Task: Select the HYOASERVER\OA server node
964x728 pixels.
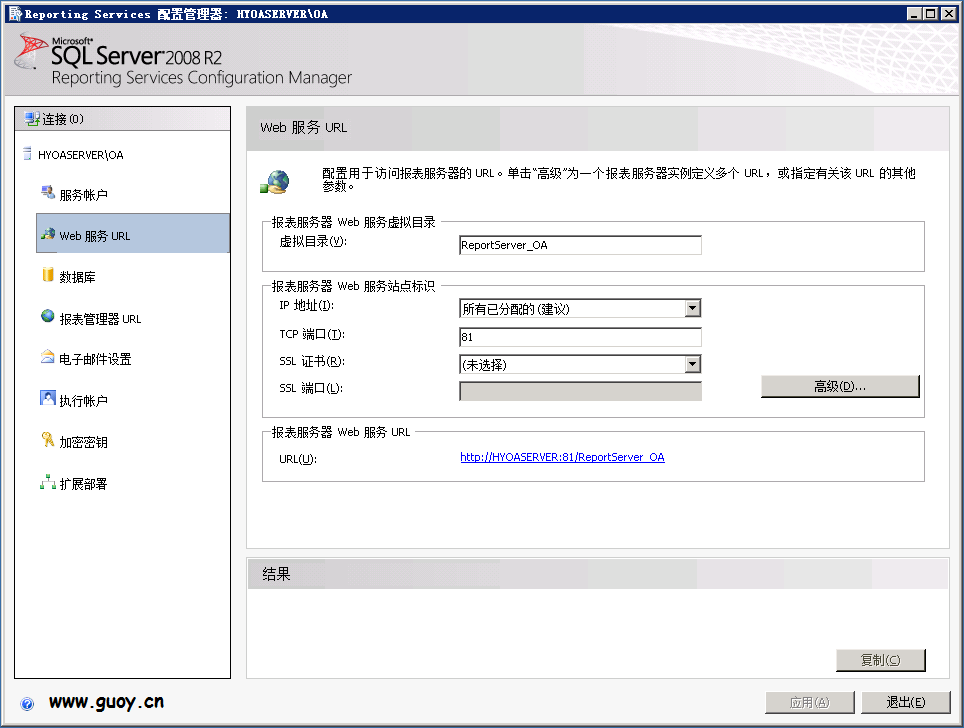Action: (81, 155)
